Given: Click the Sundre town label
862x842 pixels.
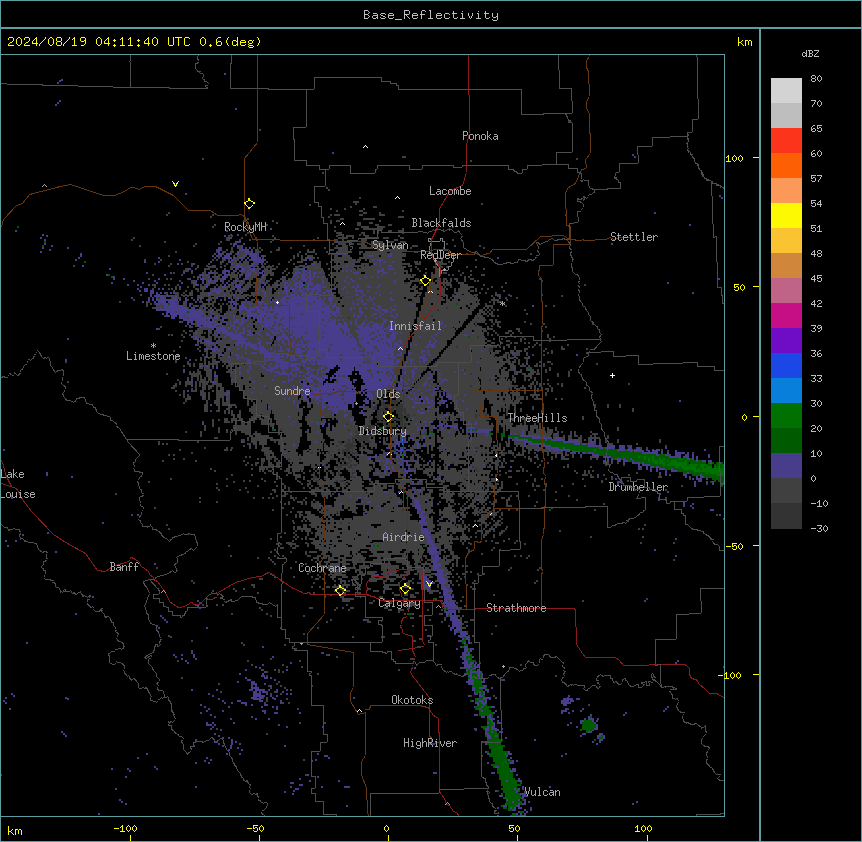Looking at the screenshot, I should pos(292,391).
